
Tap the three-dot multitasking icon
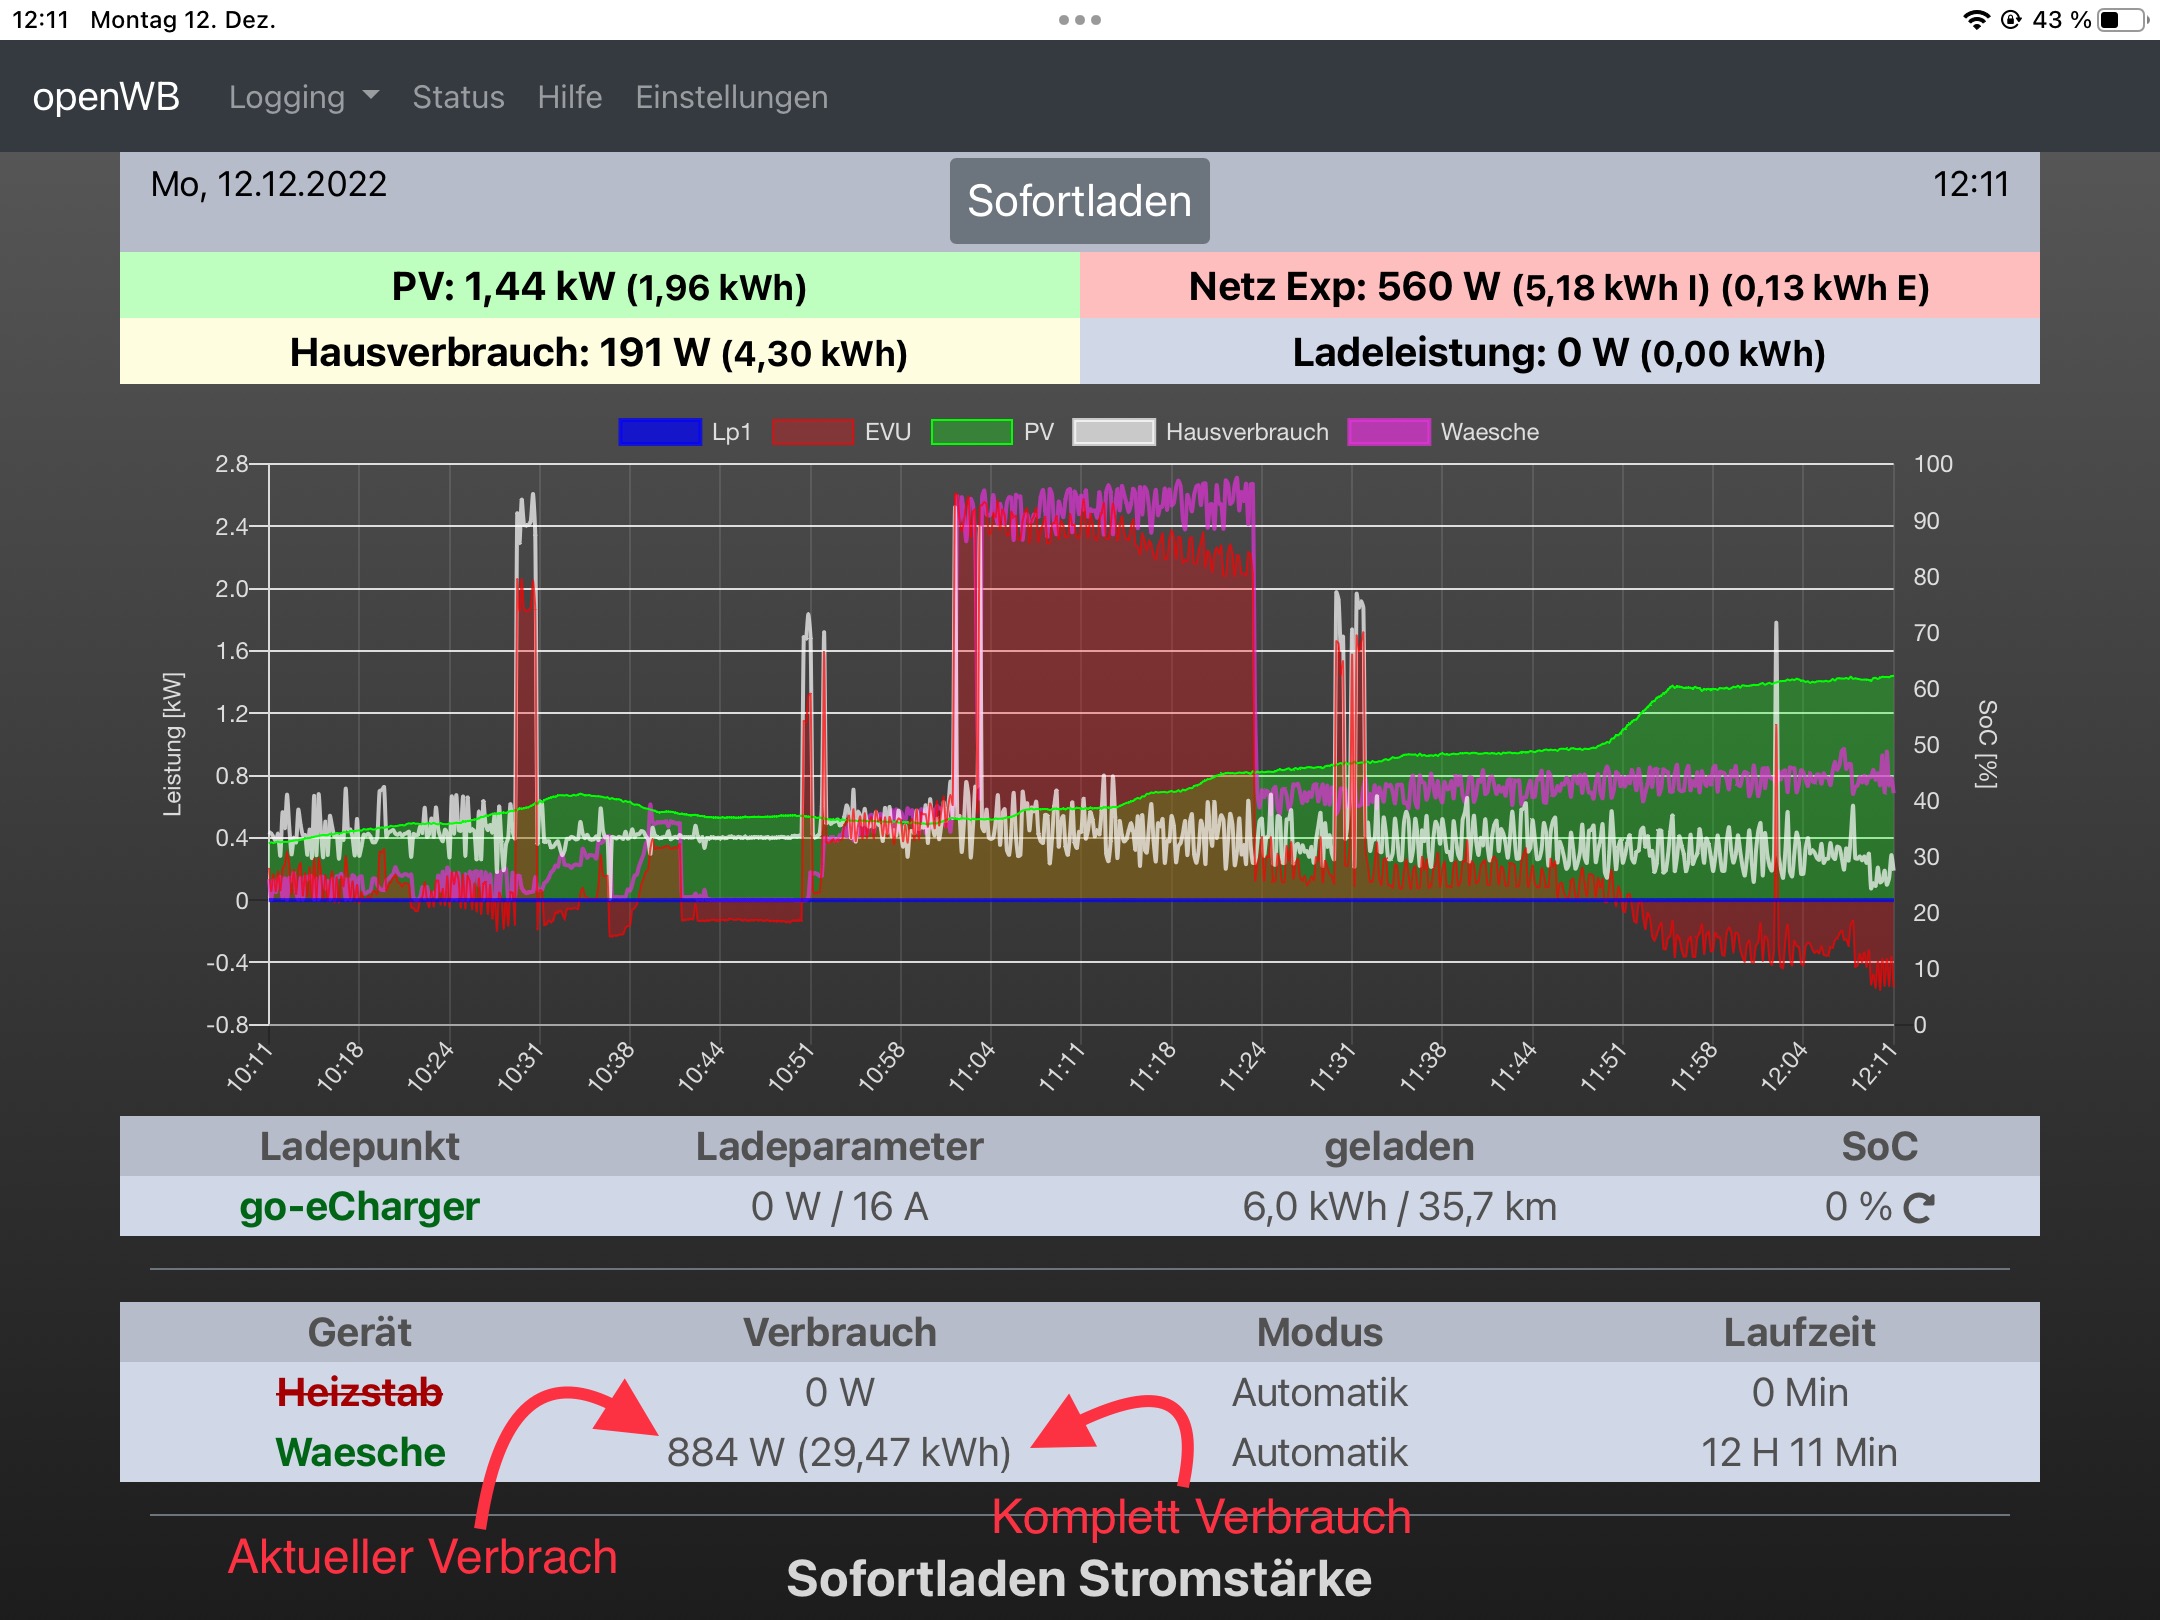tap(1080, 20)
